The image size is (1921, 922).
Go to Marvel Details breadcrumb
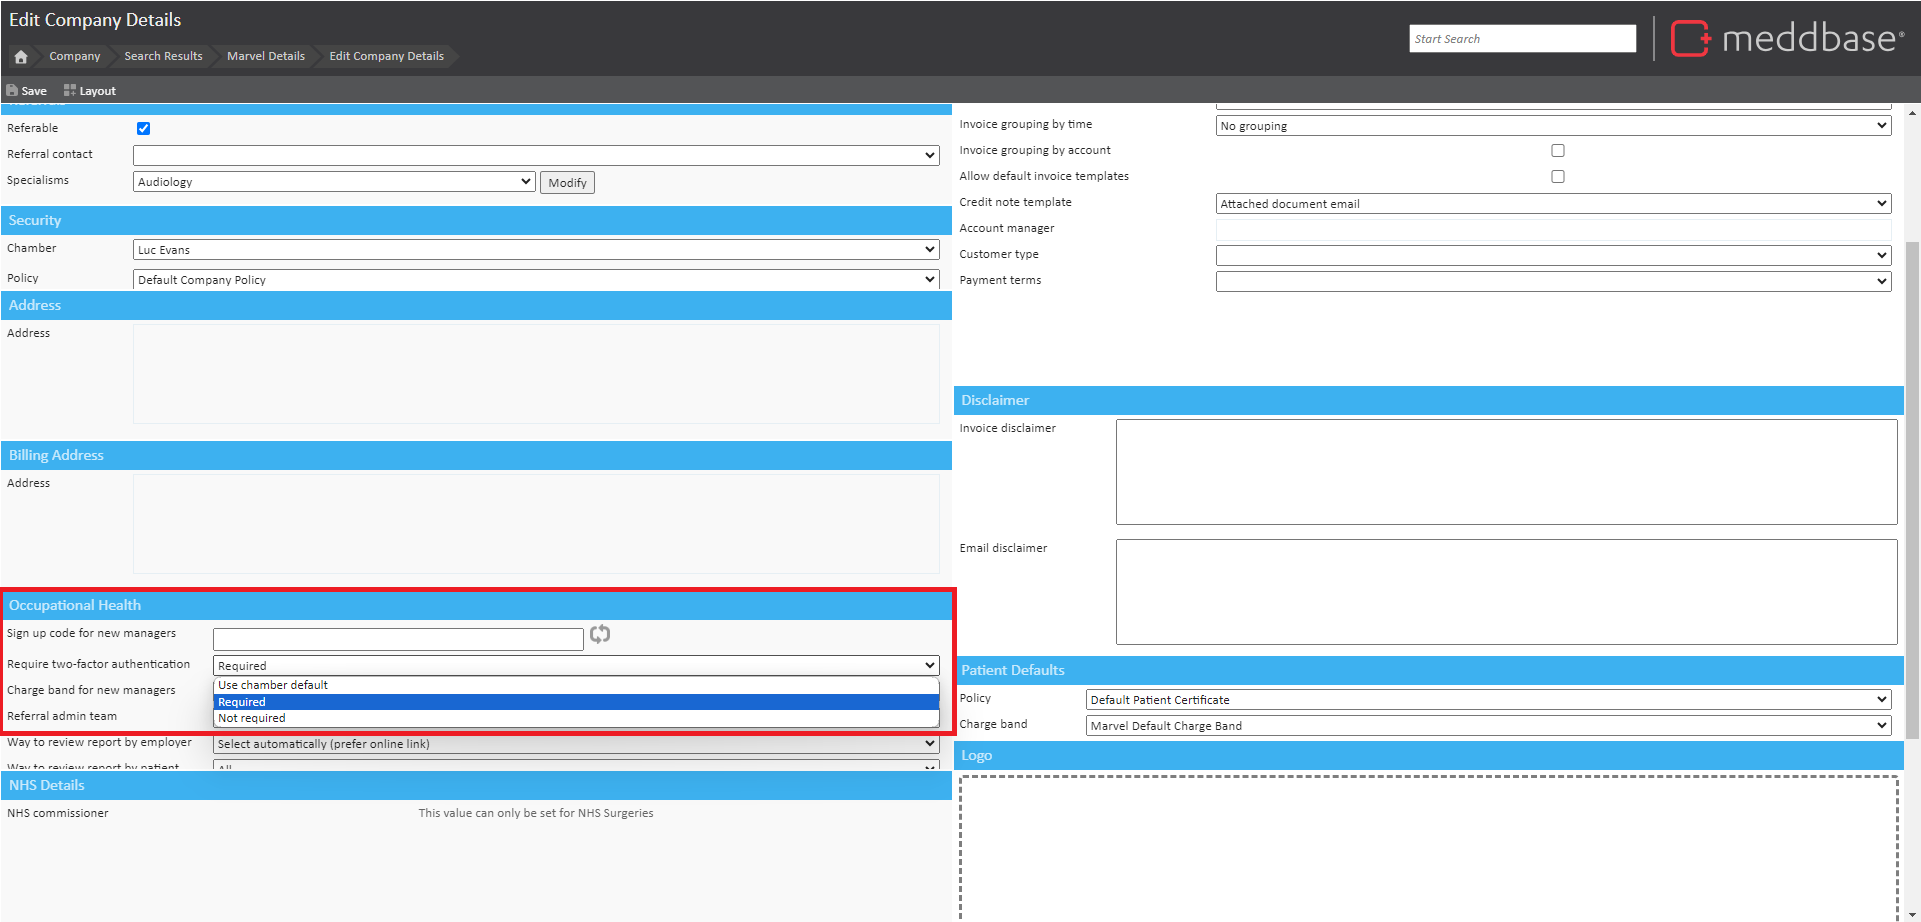265,56
